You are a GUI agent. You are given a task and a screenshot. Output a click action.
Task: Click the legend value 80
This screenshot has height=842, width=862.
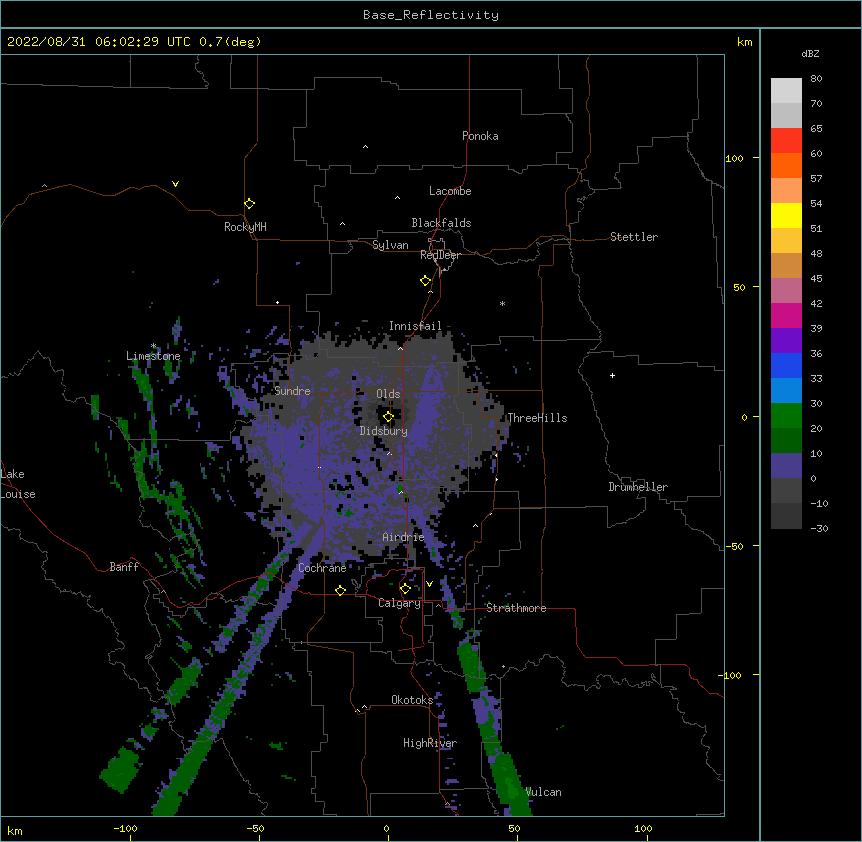click(x=816, y=79)
